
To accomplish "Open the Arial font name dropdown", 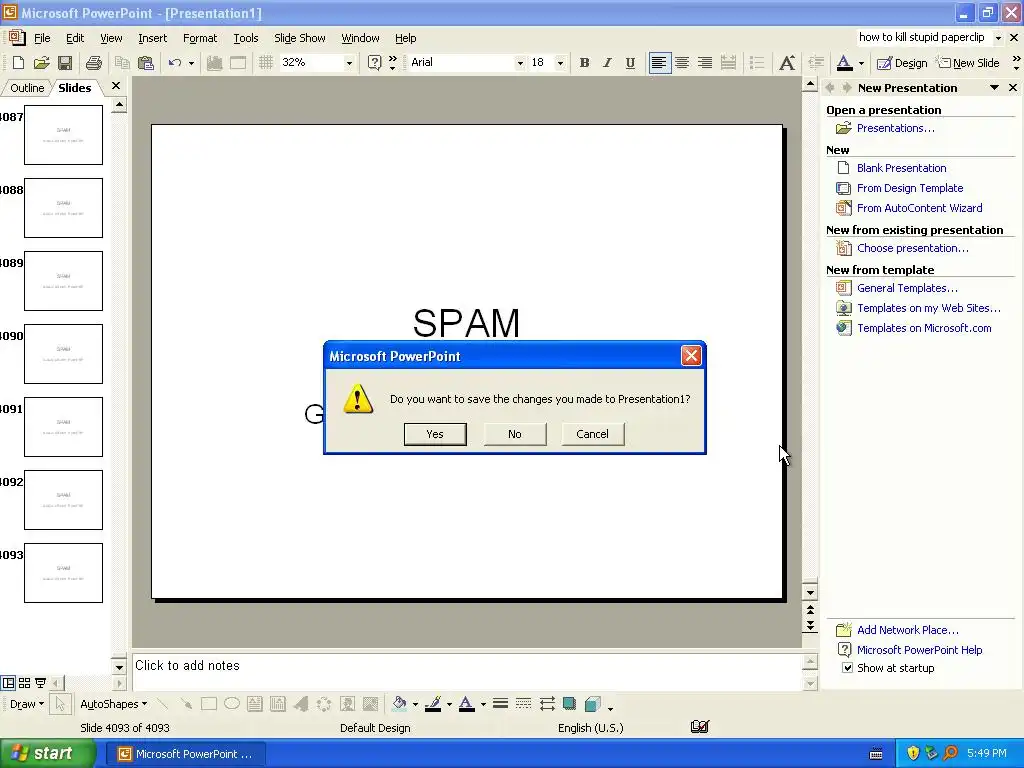I will tap(520, 63).
